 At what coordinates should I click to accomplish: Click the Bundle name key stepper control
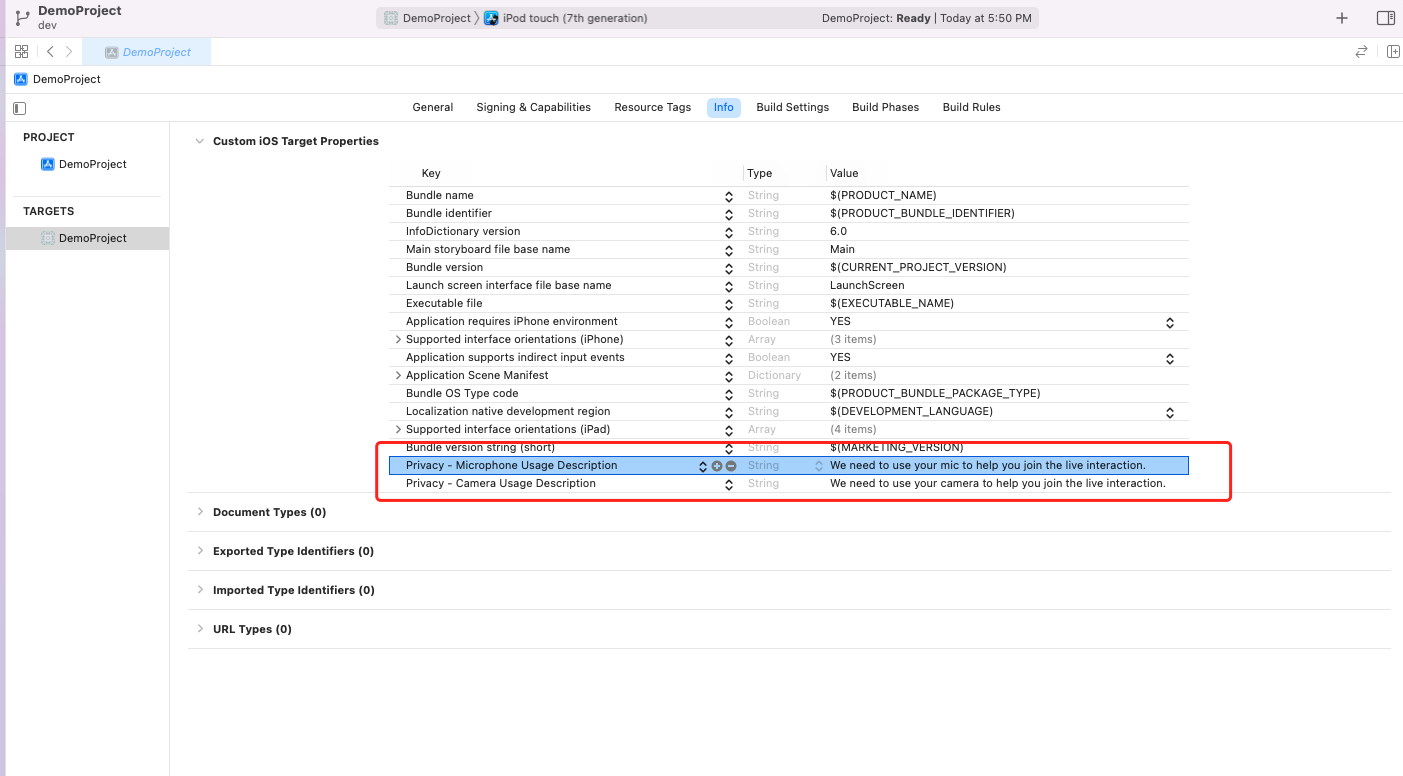[728, 196]
